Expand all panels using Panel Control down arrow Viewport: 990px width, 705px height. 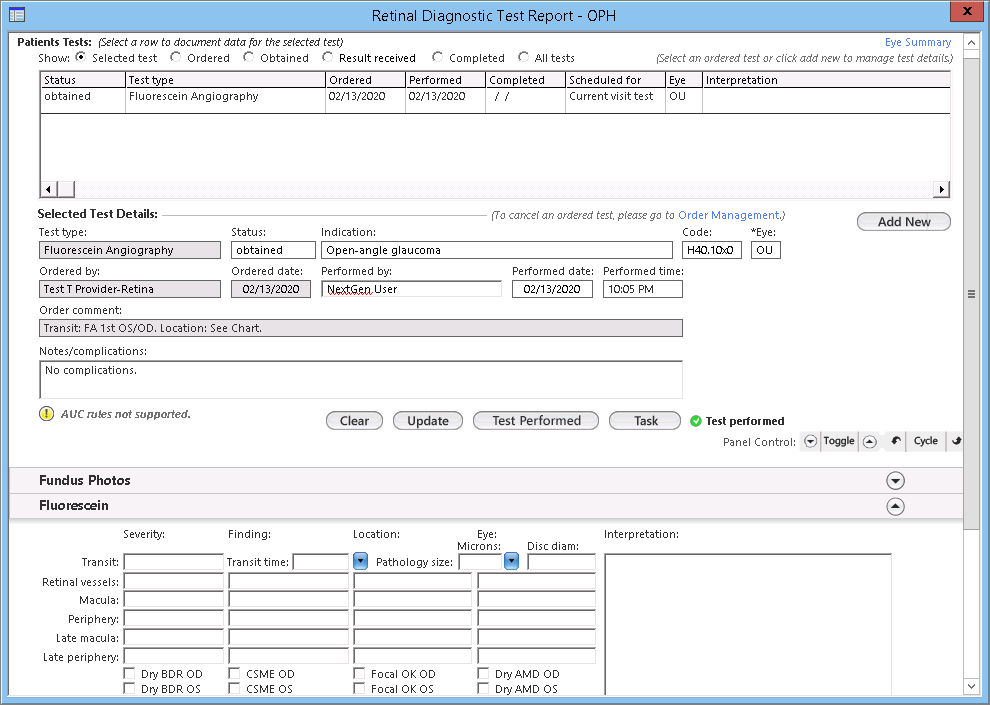811,441
